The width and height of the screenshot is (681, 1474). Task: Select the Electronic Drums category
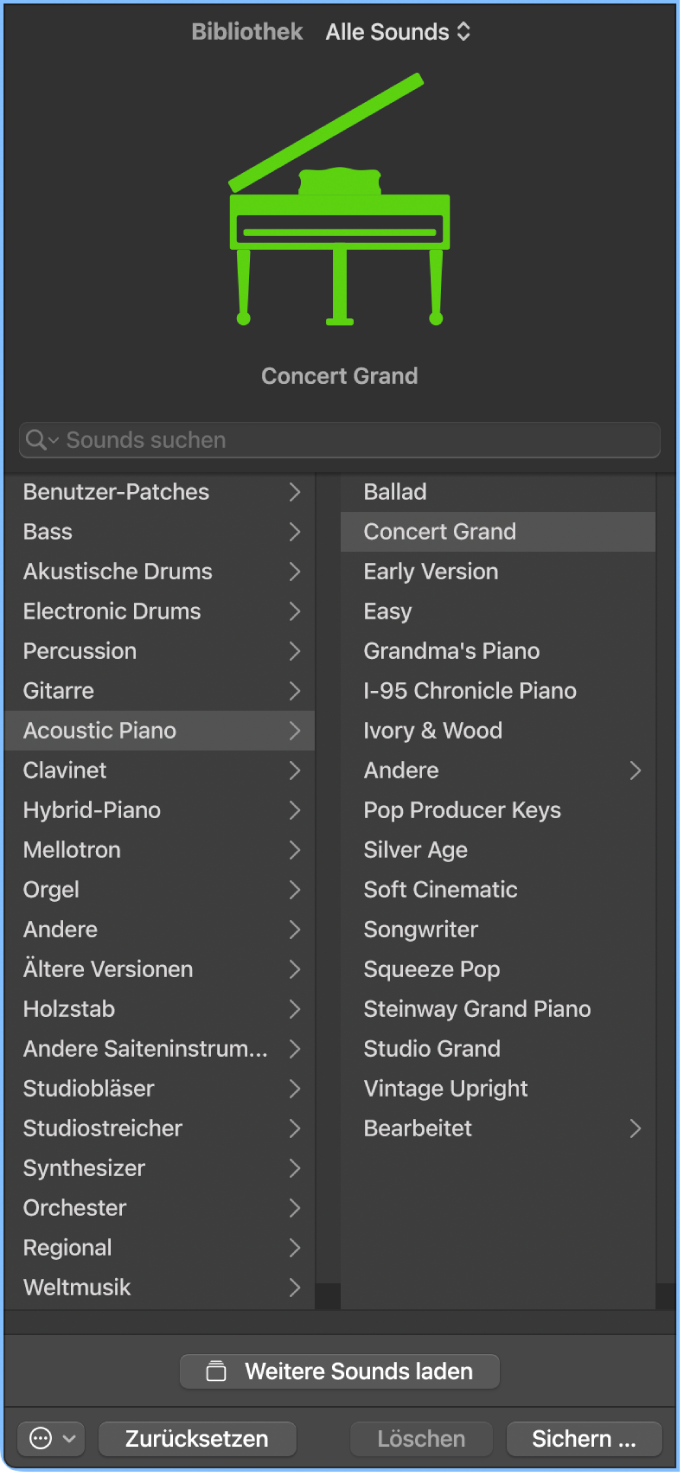[x=160, y=611]
